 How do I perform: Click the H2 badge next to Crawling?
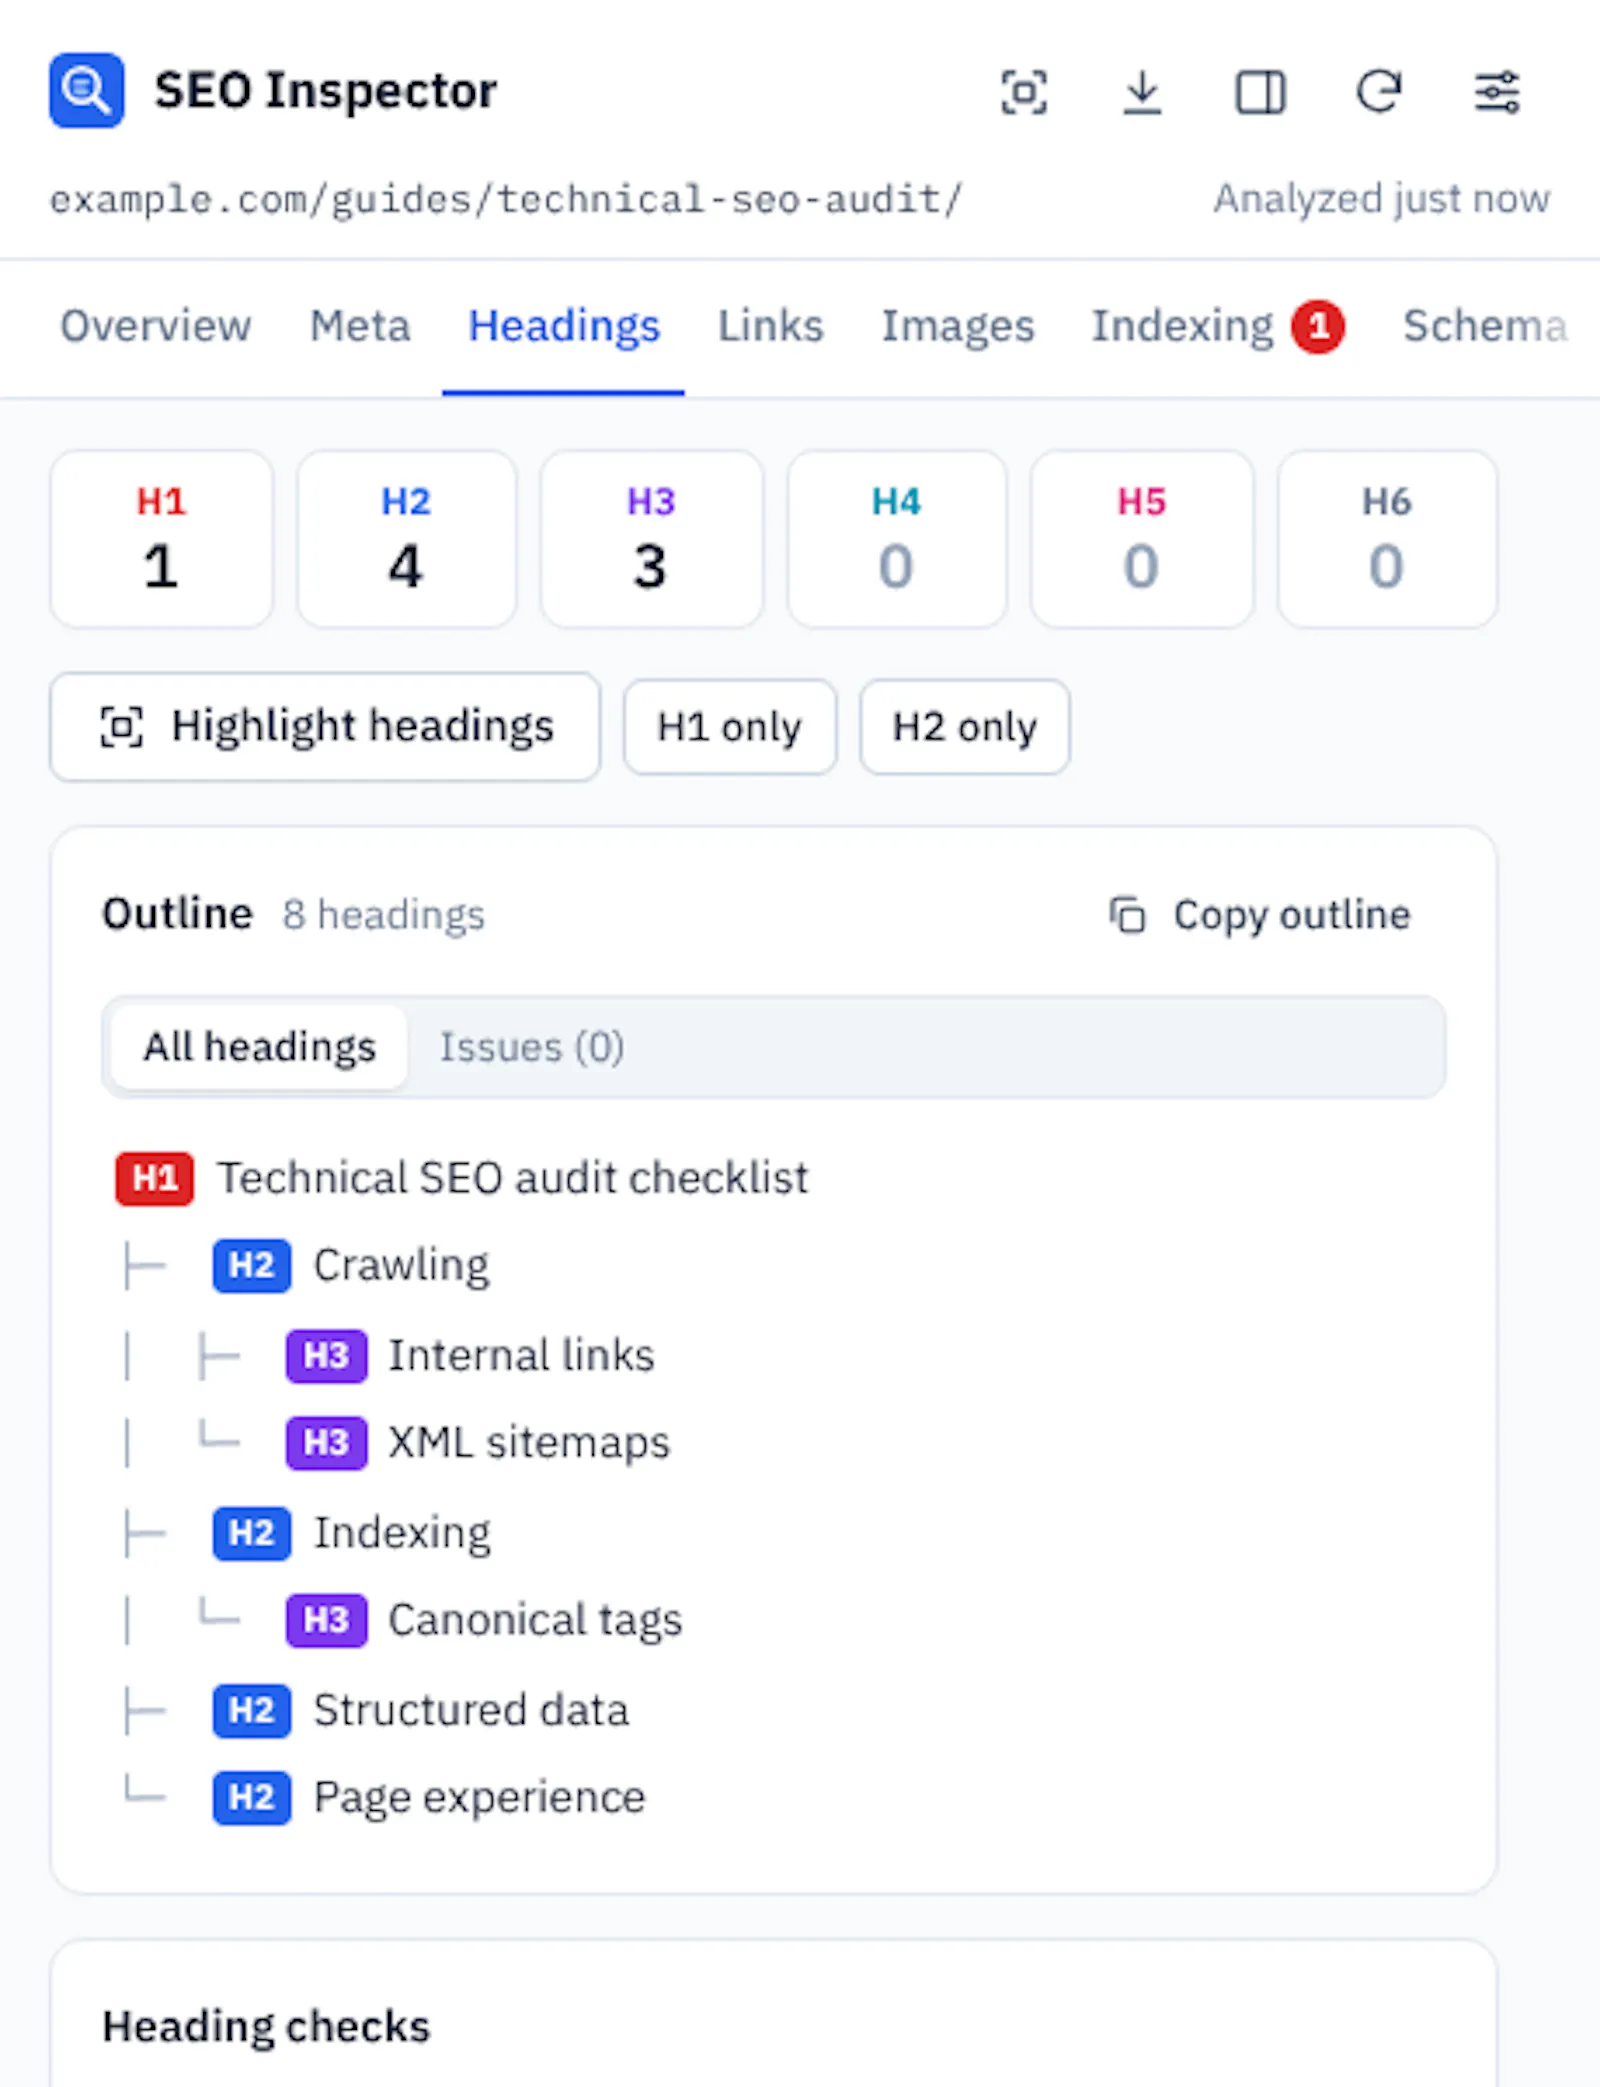point(252,1265)
